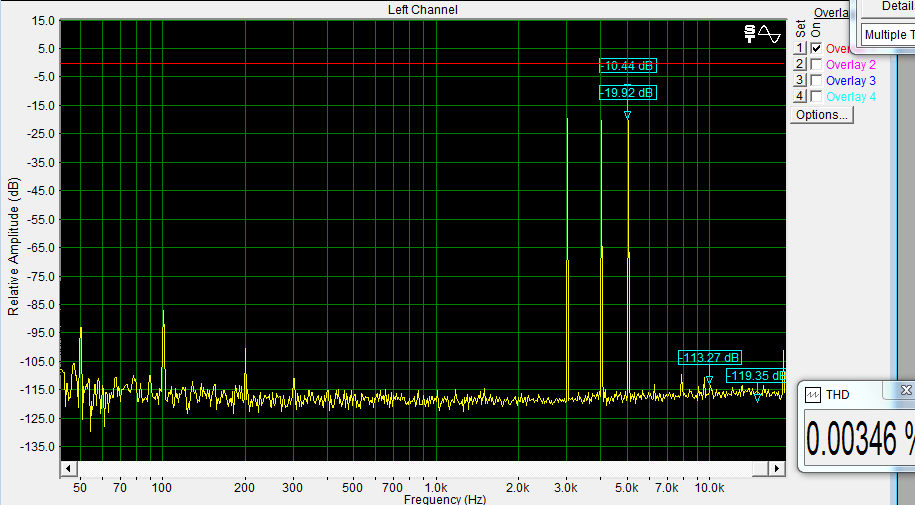The width and height of the screenshot is (915, 505).
Task: Click the cyan marker triangle under the -19.92 dB label
Action: tap(627, 116)
